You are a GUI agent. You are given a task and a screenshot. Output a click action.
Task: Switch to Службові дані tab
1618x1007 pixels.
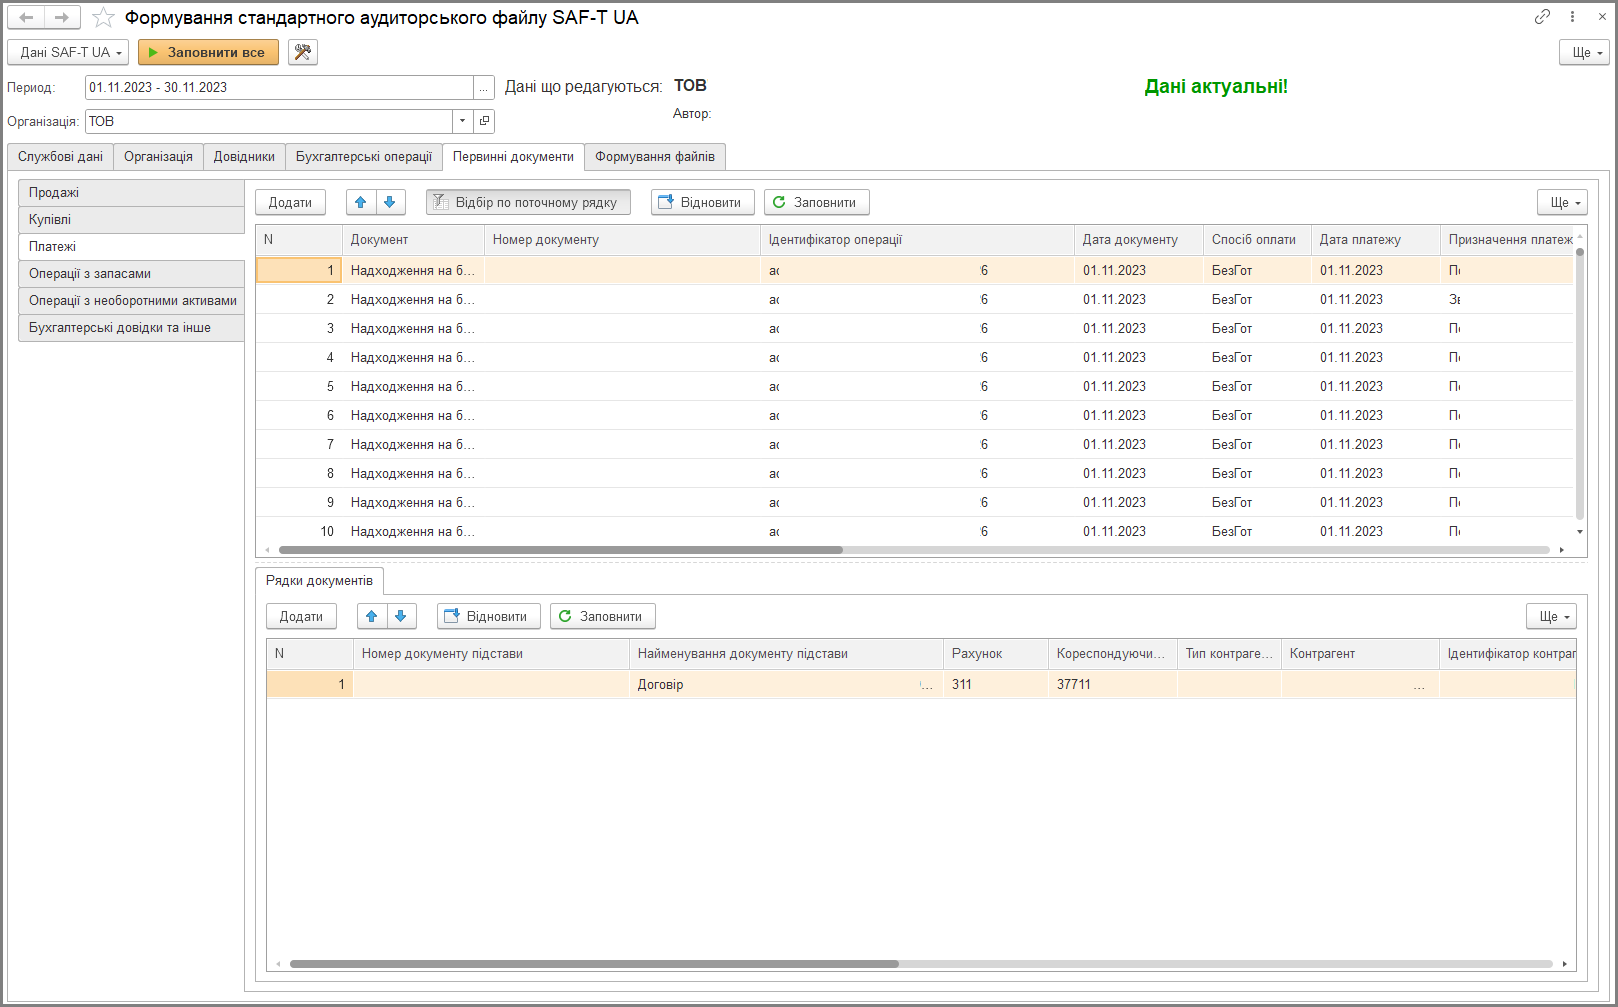pyautogui.click(x=60, y=157)
